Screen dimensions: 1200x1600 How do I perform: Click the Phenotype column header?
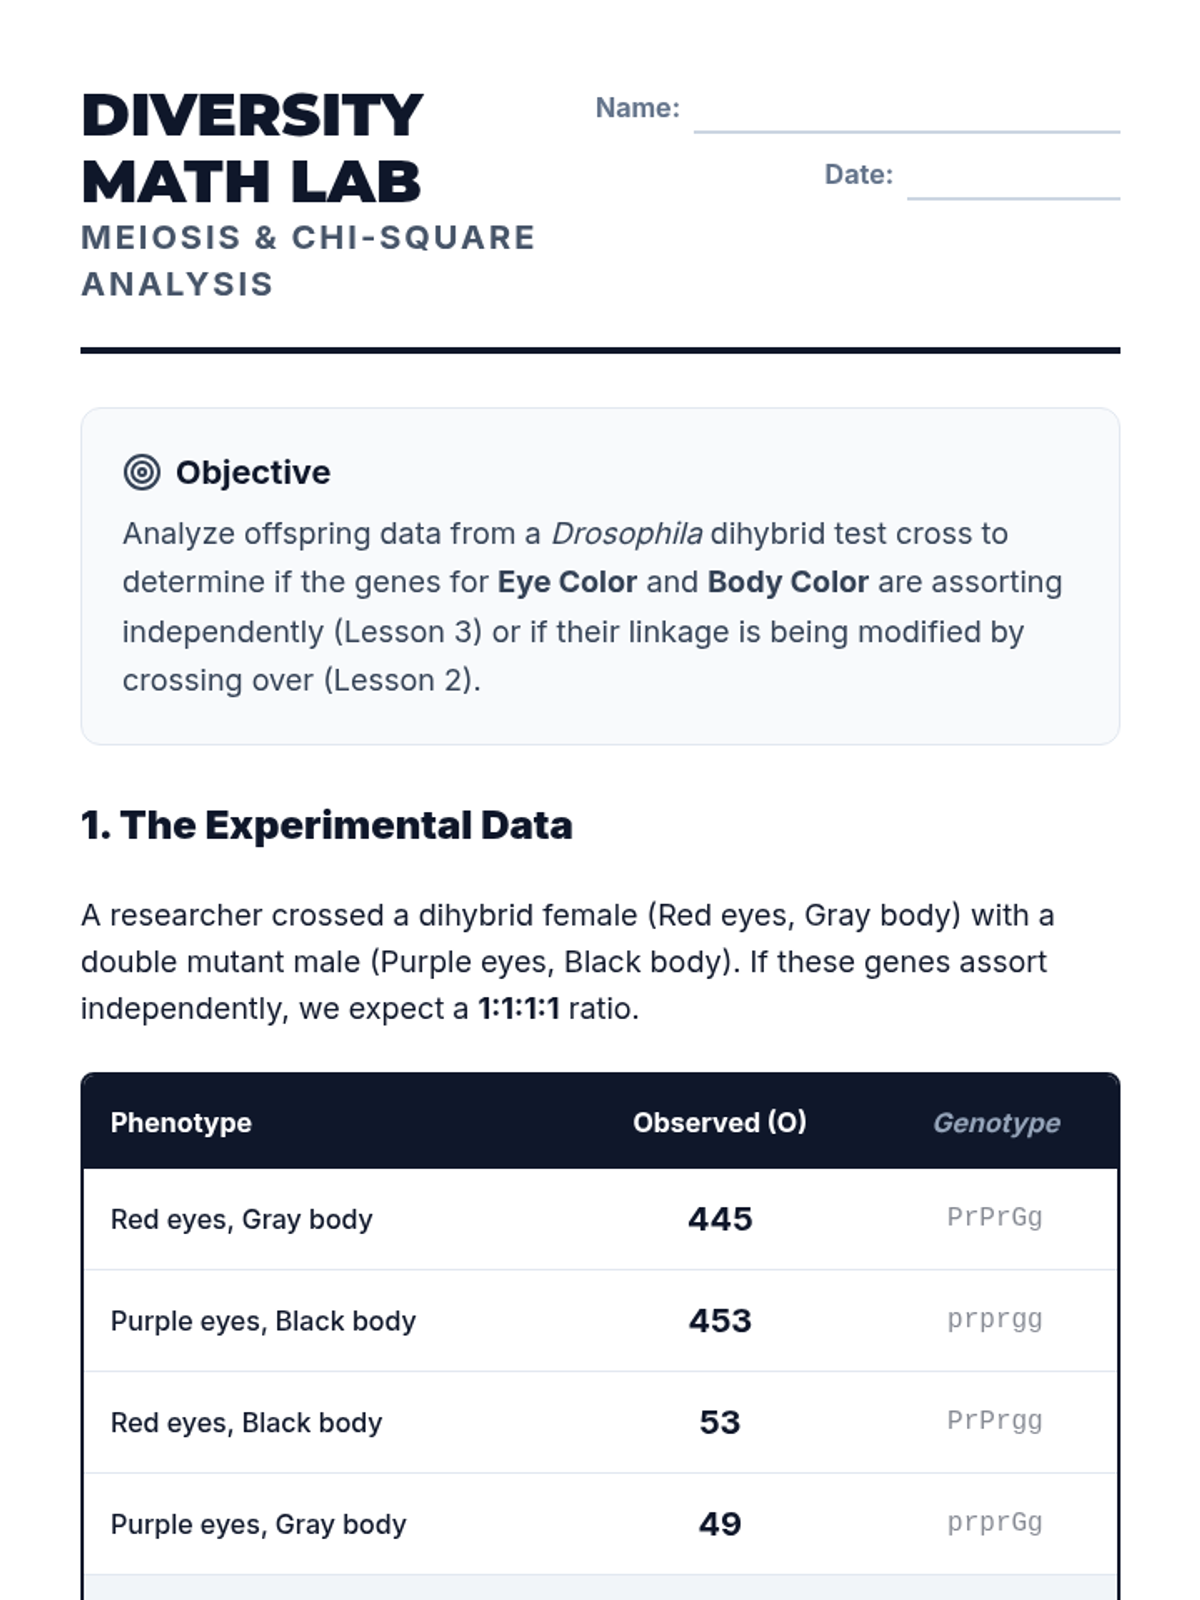[181, 1122]
